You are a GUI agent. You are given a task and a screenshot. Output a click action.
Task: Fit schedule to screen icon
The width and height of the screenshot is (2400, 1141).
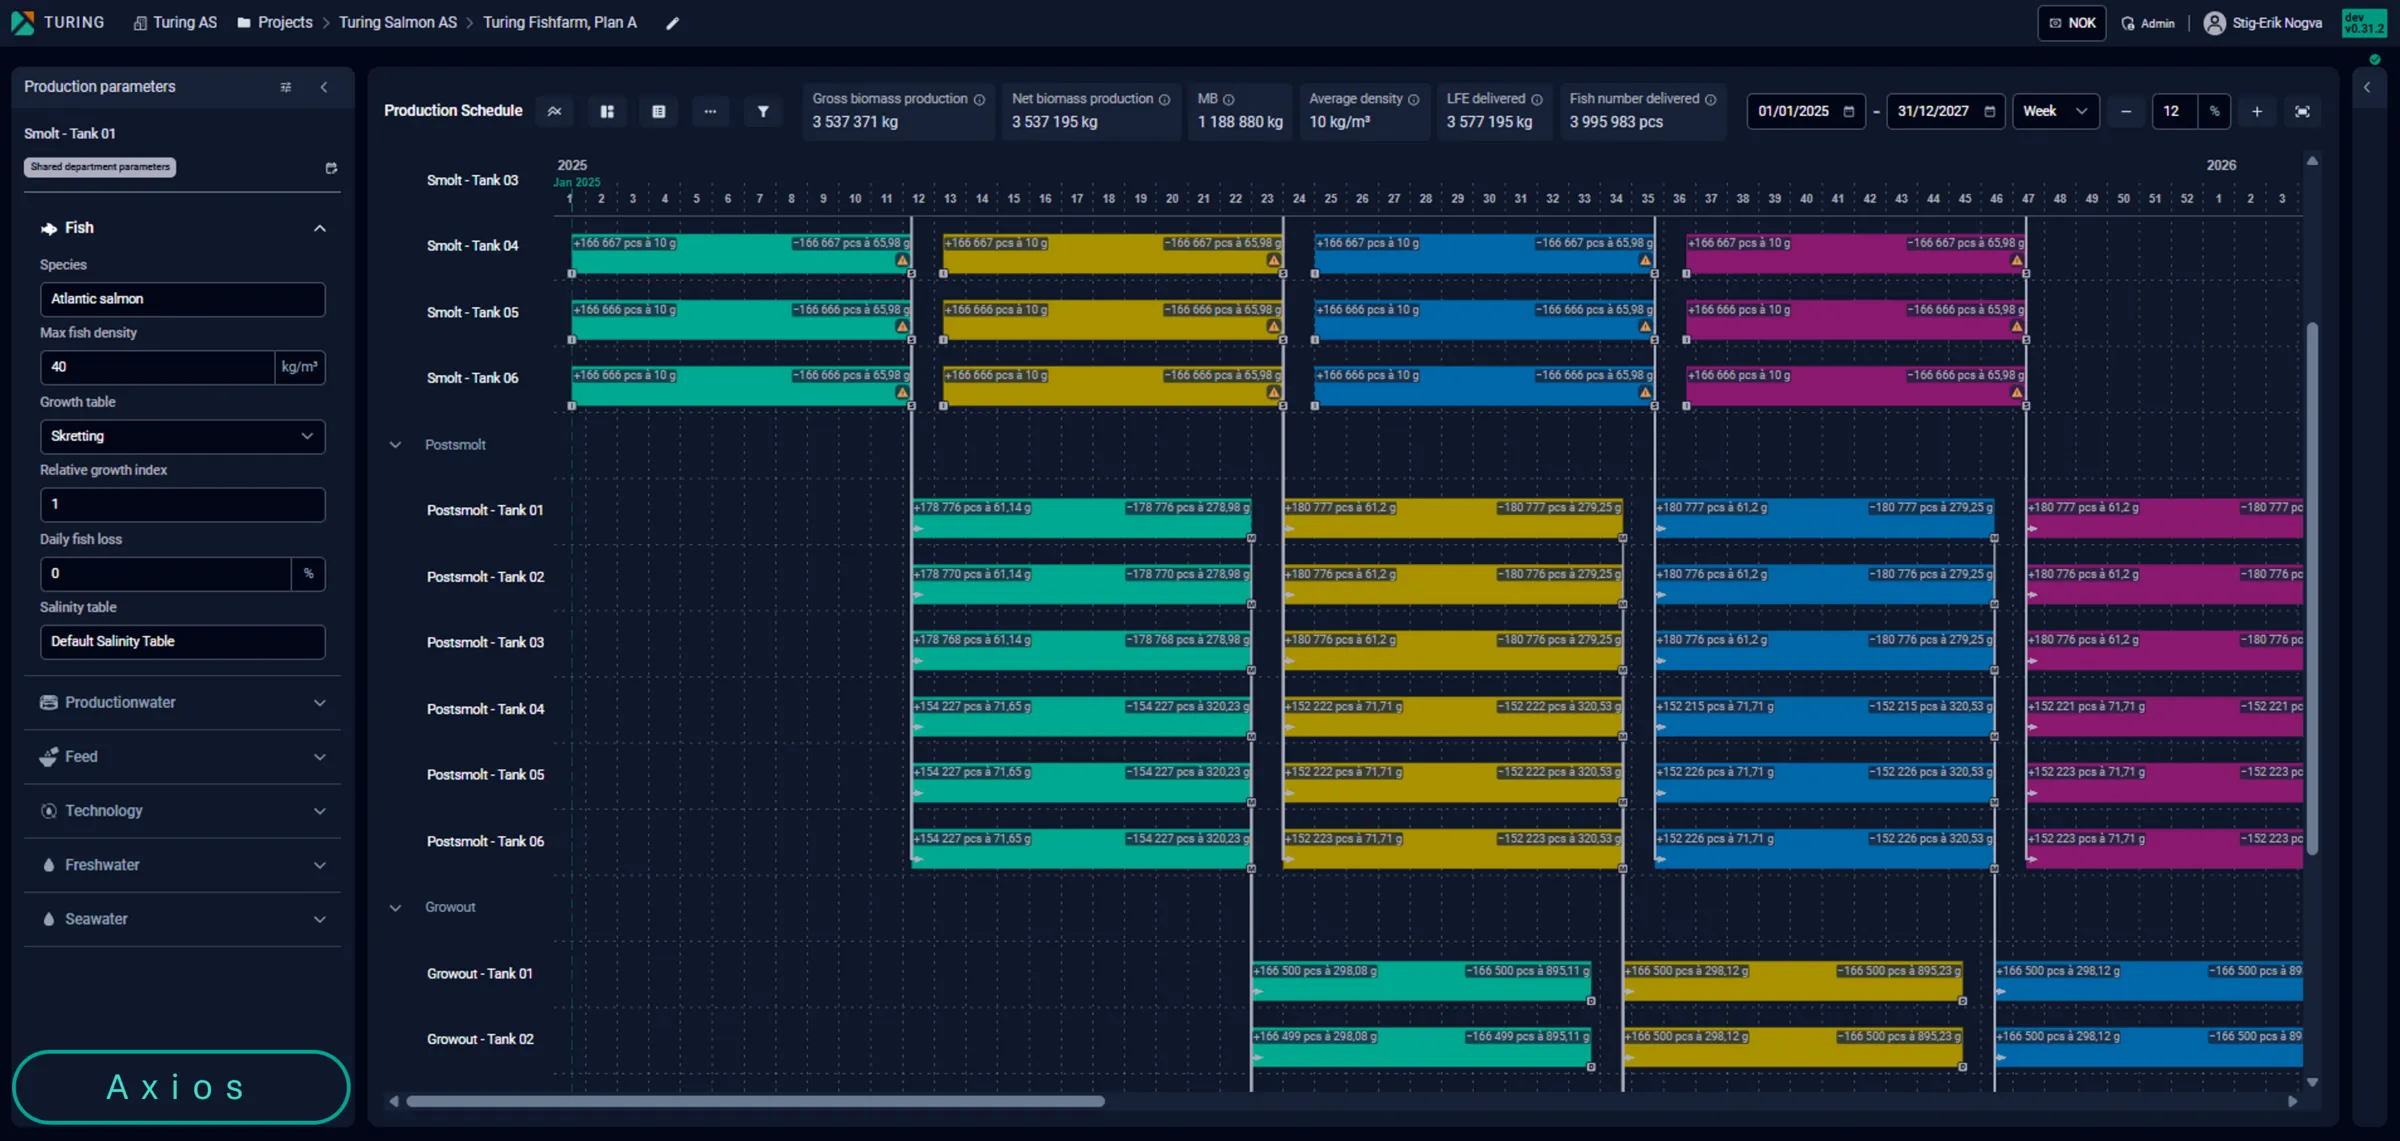click(x=2302, y=111)
